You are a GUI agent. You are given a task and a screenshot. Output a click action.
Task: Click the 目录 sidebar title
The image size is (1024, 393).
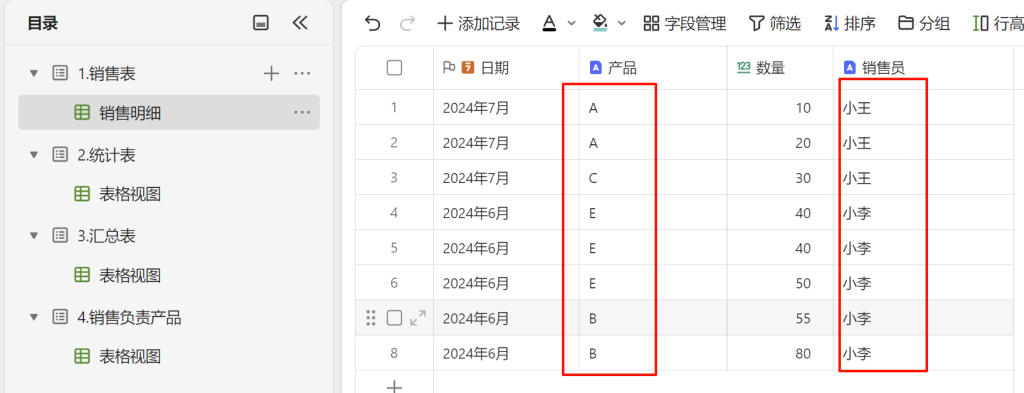(43, 24)
